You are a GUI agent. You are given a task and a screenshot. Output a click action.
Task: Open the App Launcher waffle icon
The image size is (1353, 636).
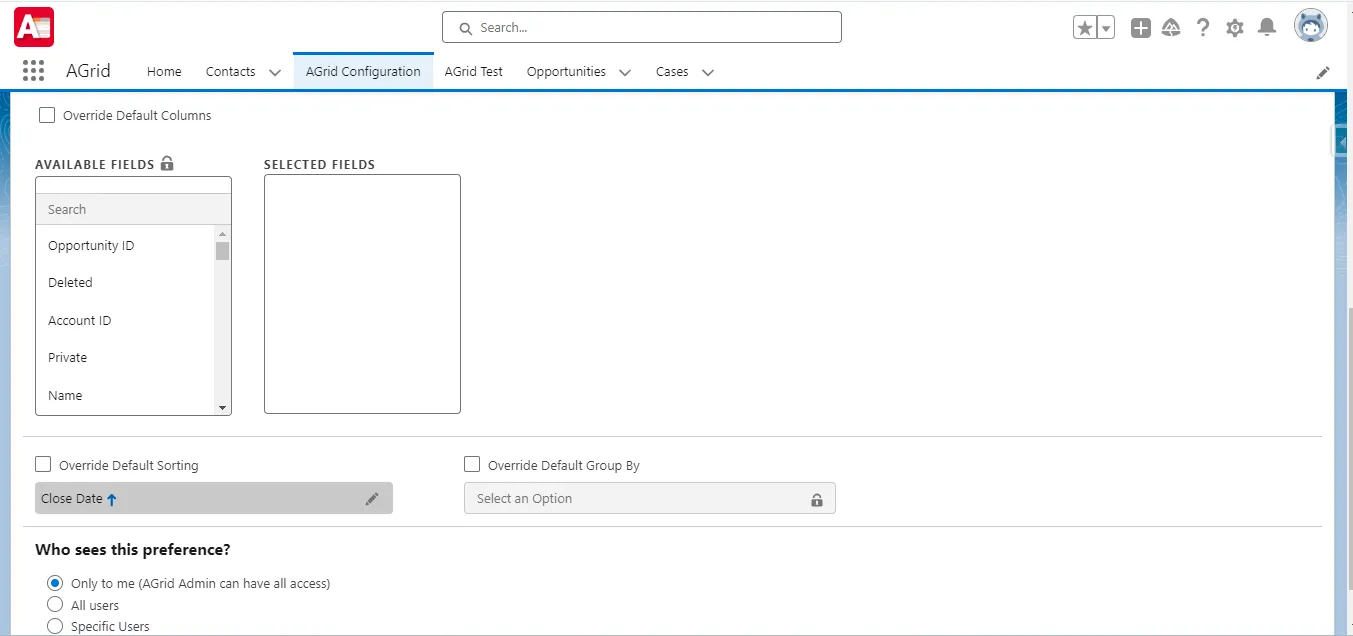[x=33, y=70]
